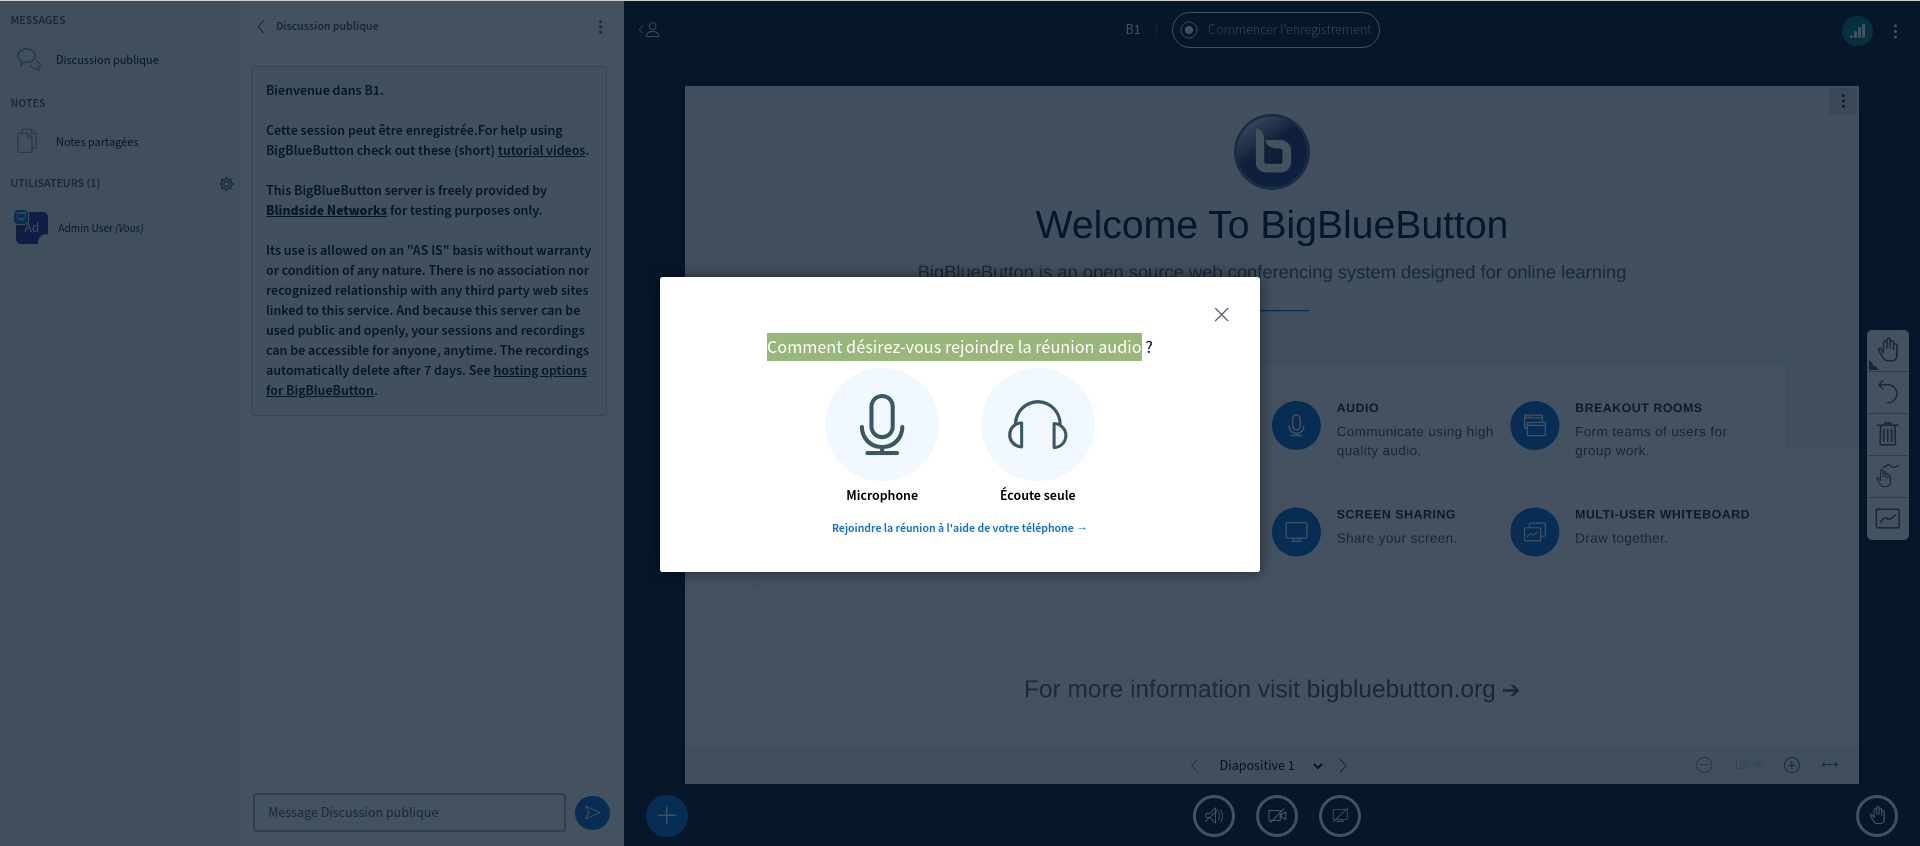Hide chat with back chevron
1920x846 pixels.
pos(261,27)
